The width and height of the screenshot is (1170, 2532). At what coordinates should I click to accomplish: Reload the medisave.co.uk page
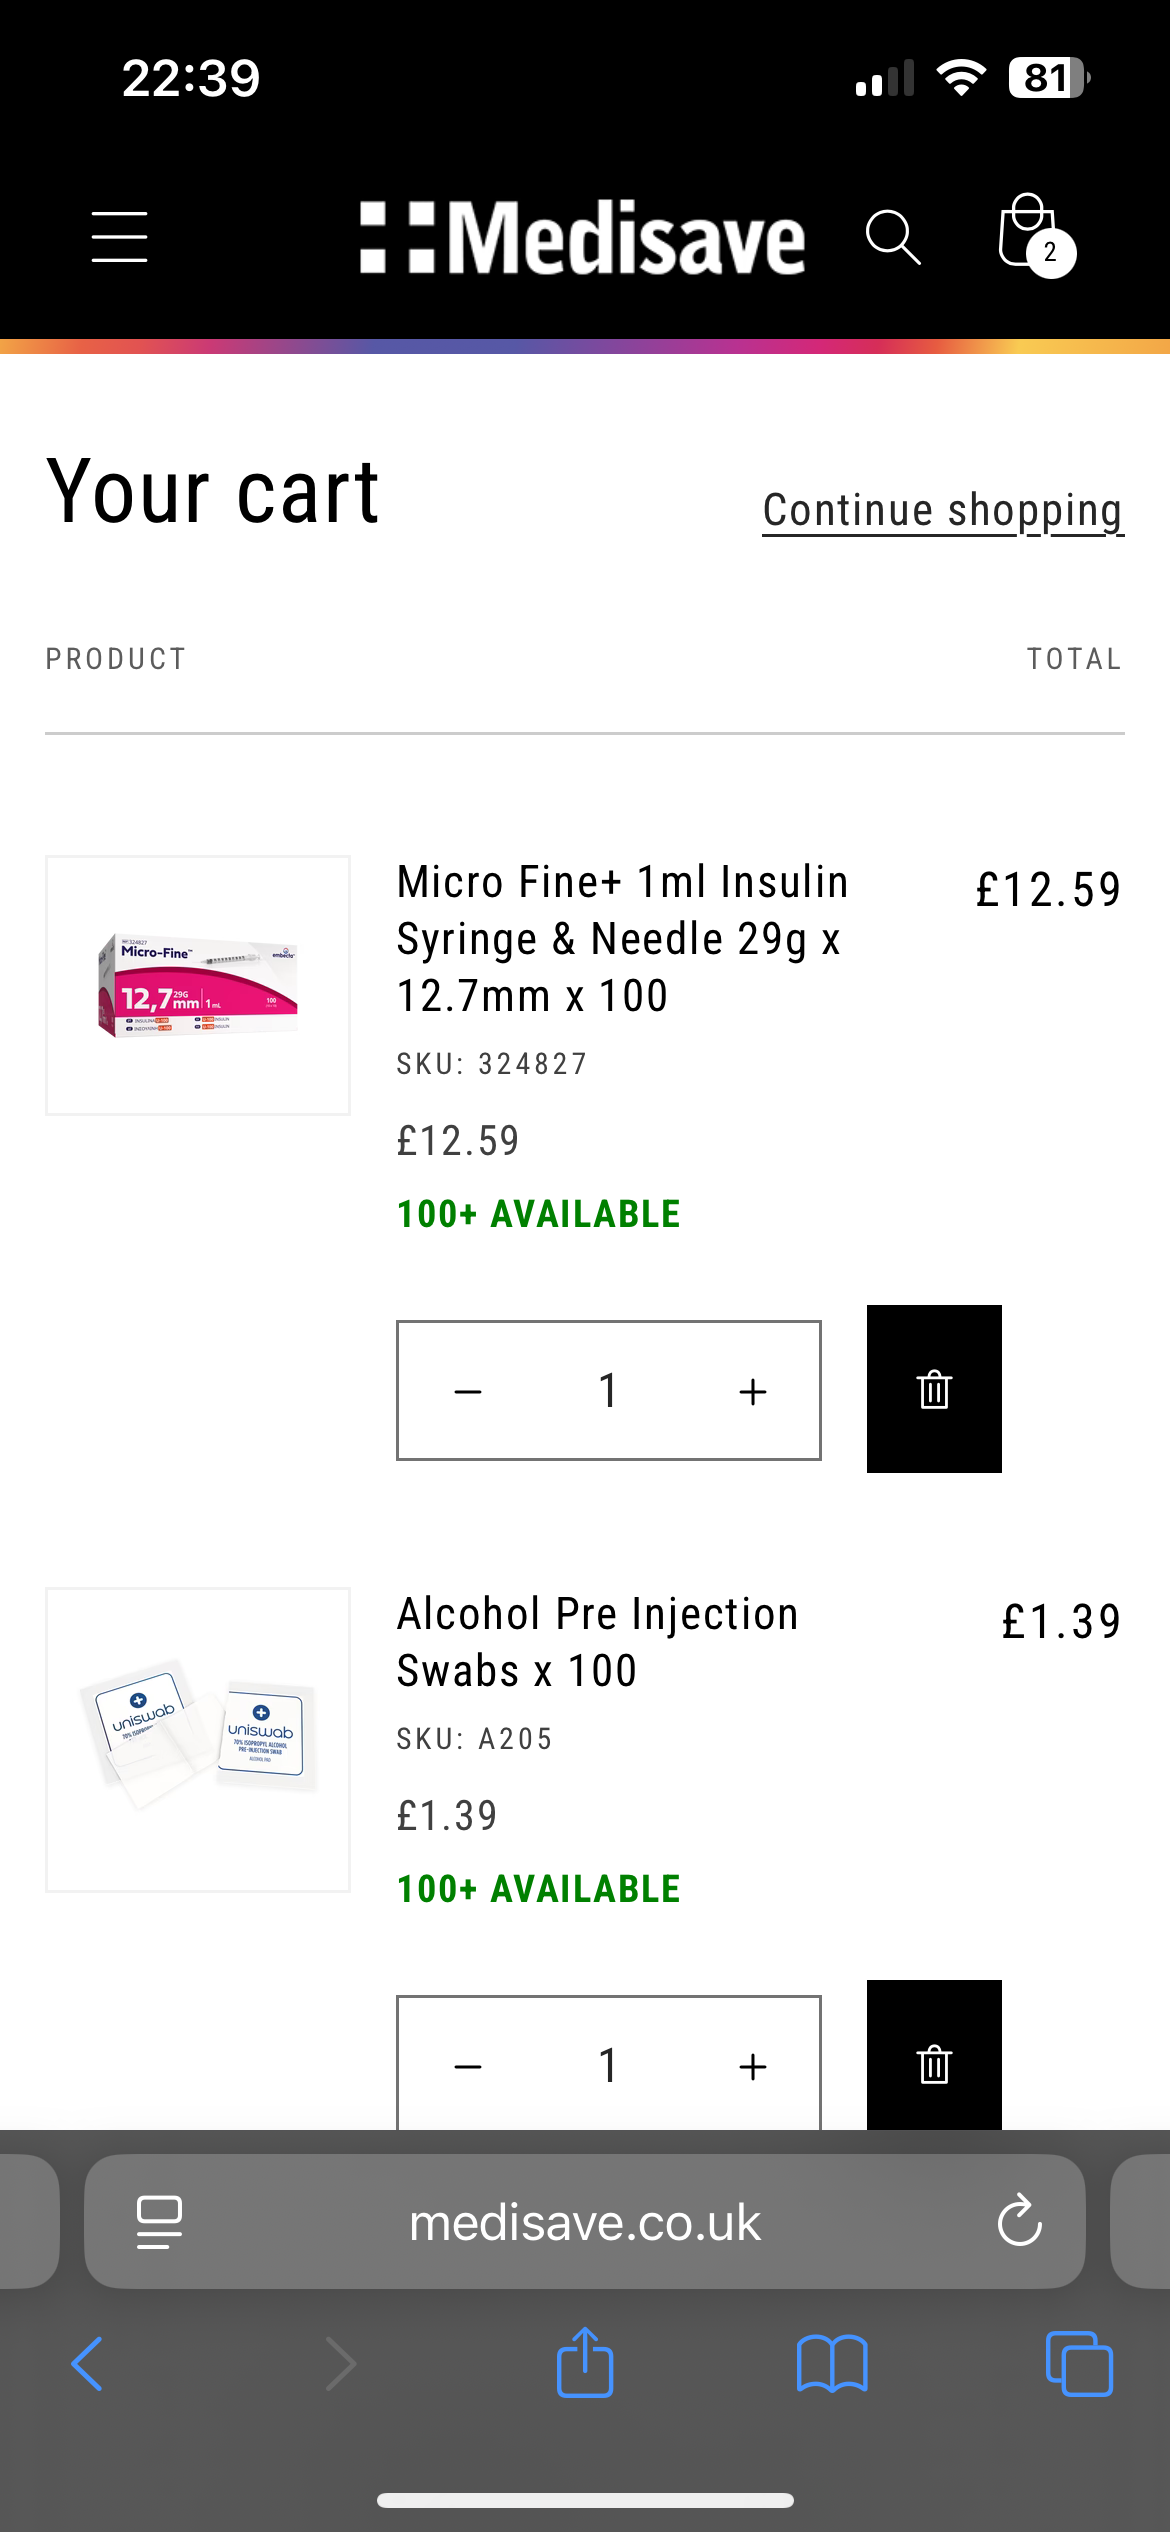coord(1019,2221)
